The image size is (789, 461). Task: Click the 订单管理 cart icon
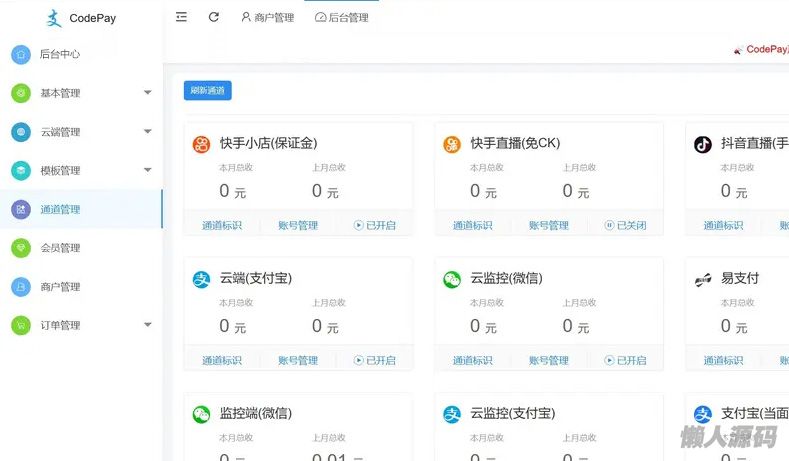click(x=21, y=326)
